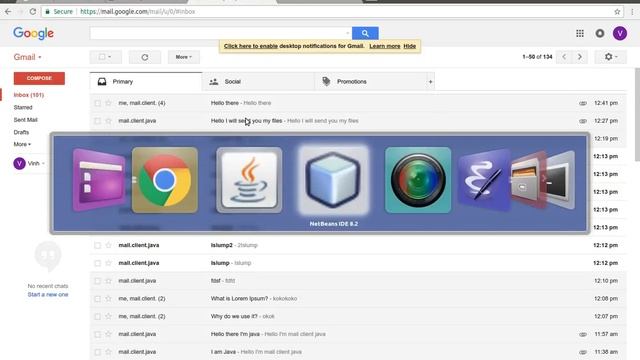640x360 pixels.
Task: Select the 'Hello there I'm java' checkbox
Action: [x=98, y=334]
